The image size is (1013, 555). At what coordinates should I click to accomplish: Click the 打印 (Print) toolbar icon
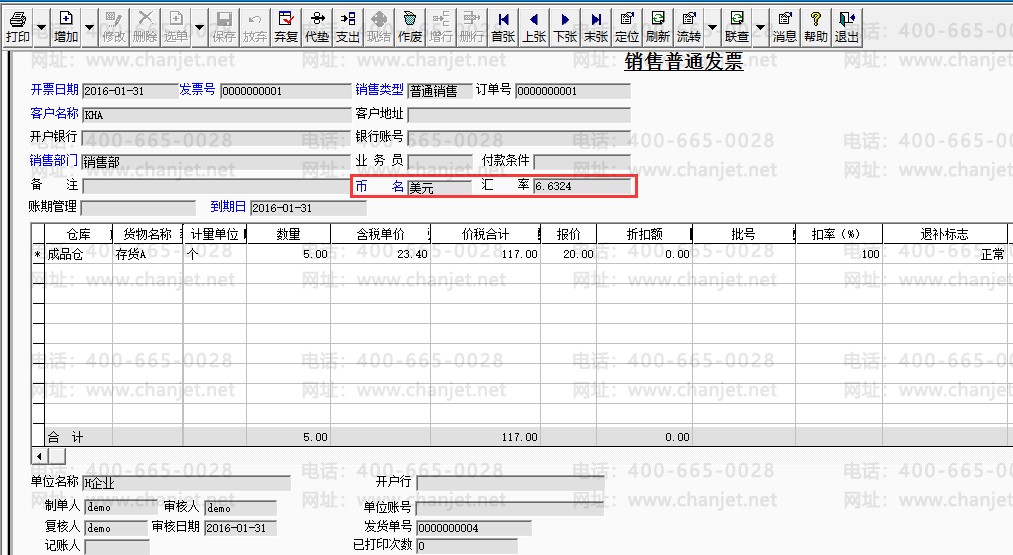click(18, 27)
